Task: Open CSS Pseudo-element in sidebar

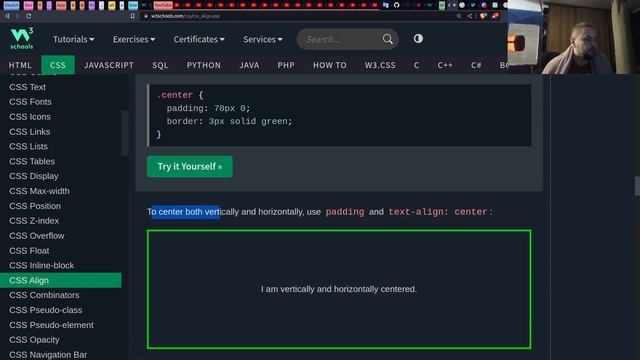Action: [51, 325]
